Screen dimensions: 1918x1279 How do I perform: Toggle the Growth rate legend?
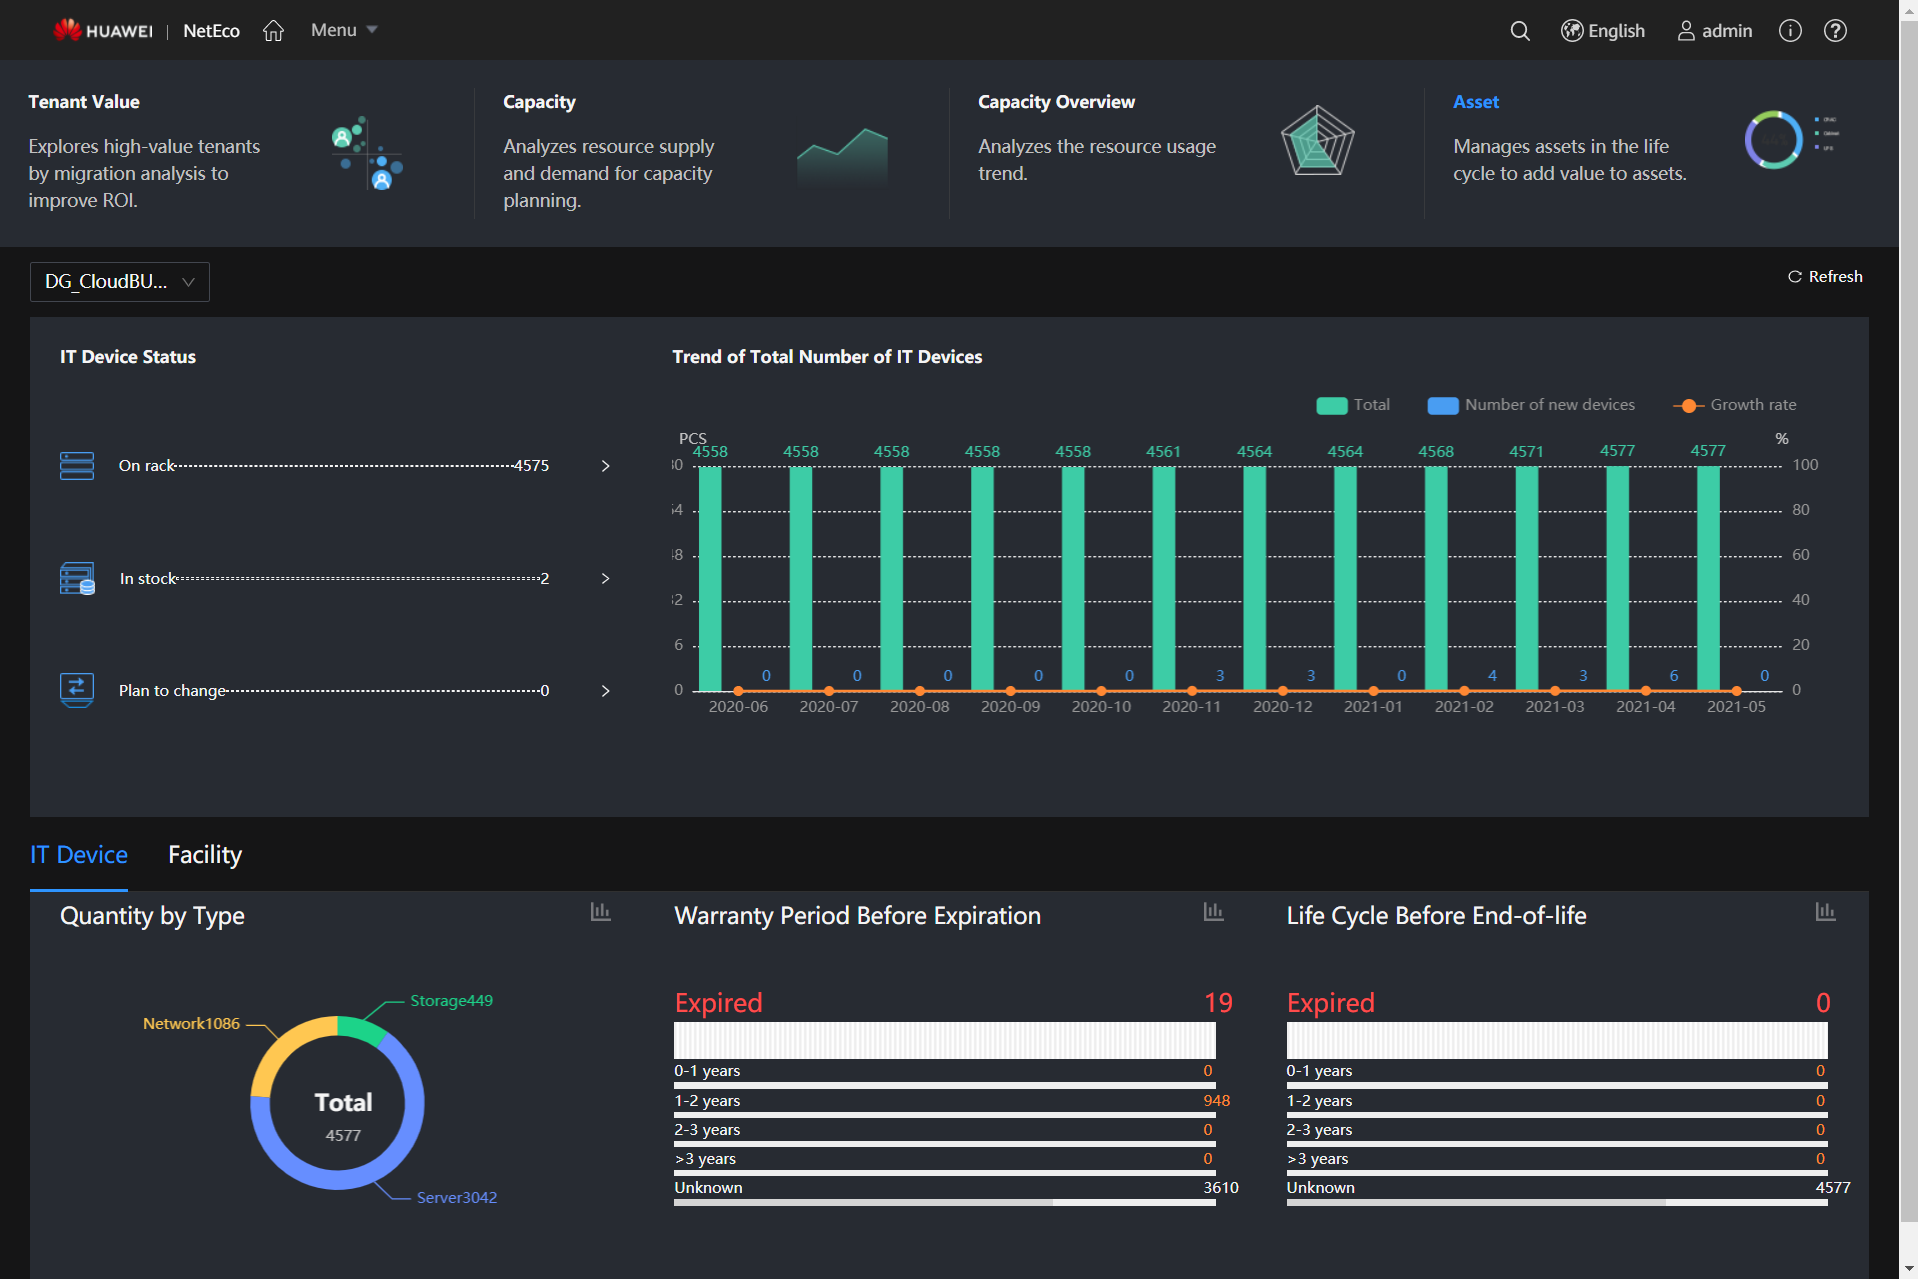click(x=1734, y=405)
